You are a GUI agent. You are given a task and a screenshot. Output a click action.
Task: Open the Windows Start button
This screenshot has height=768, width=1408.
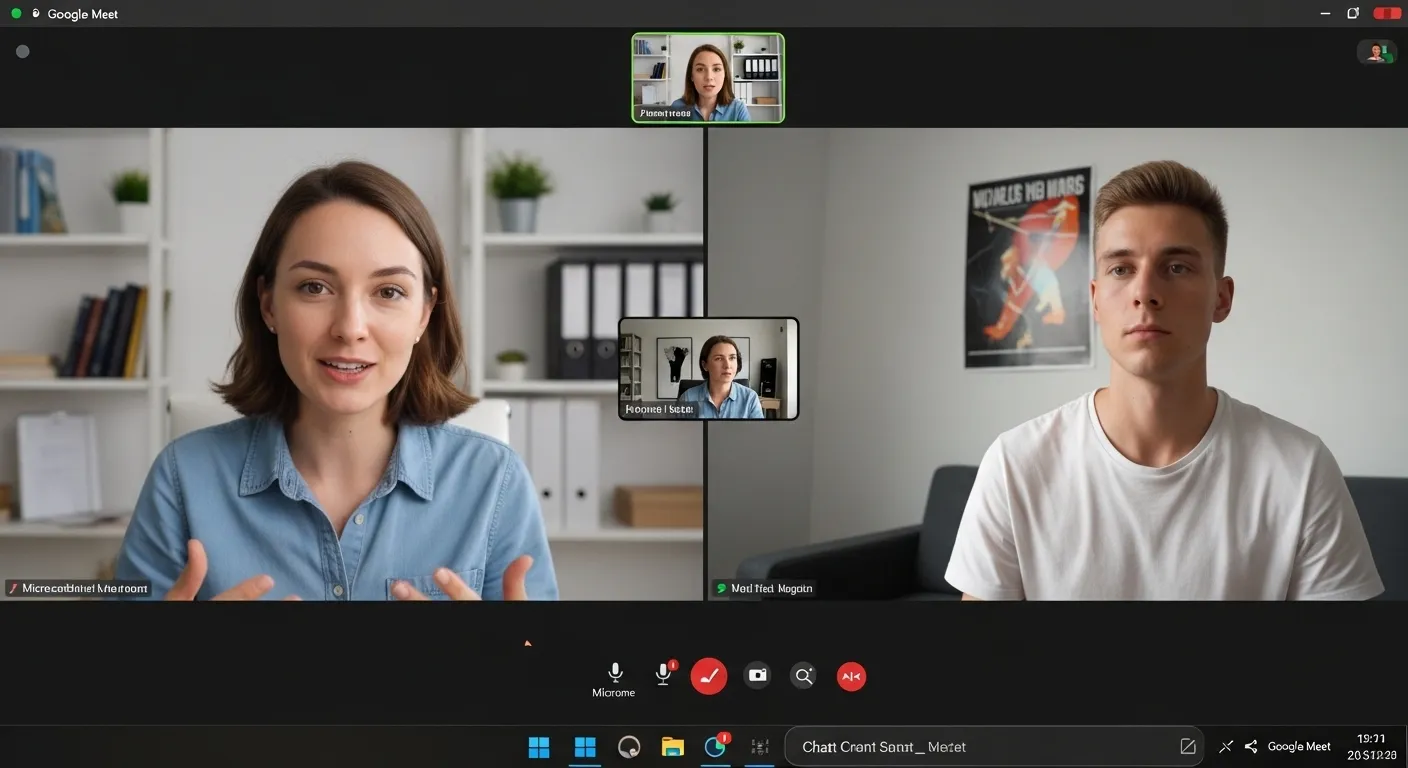[539, 747]
